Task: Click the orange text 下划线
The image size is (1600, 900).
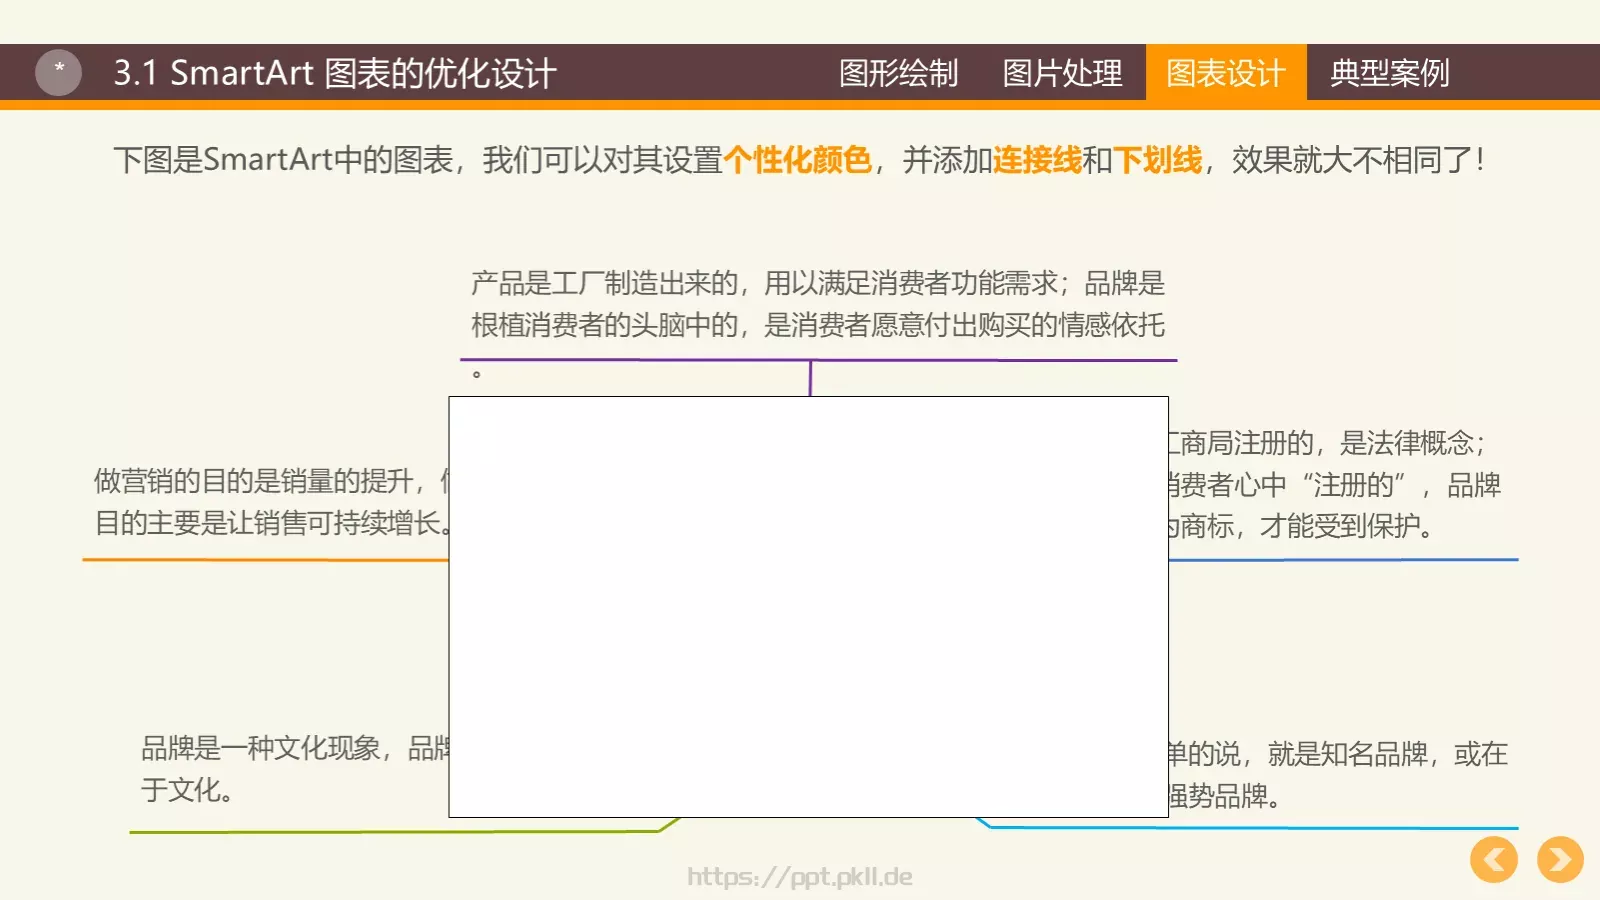Action: 1157,160
